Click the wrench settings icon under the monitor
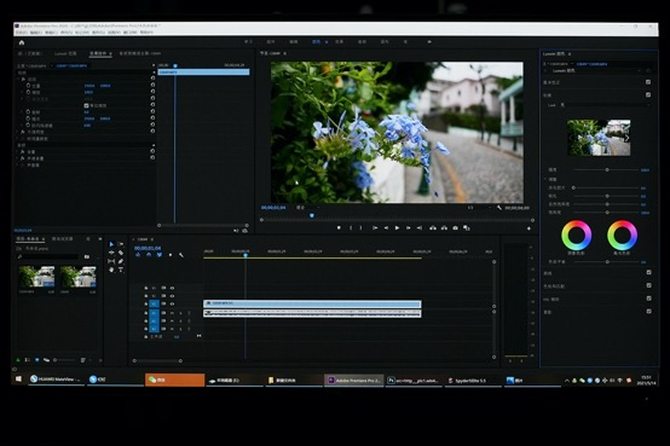This screenshot has width=670, height=446. click(x=498, y=208)
